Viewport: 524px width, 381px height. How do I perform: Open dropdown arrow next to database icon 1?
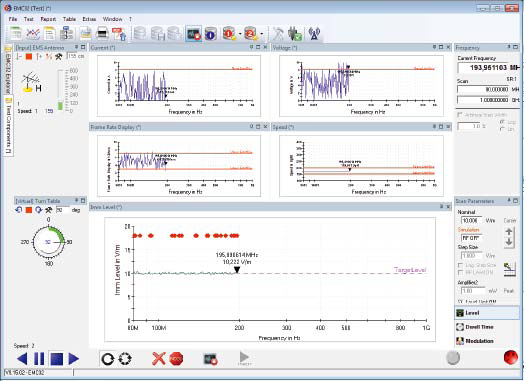pos(240,34)
